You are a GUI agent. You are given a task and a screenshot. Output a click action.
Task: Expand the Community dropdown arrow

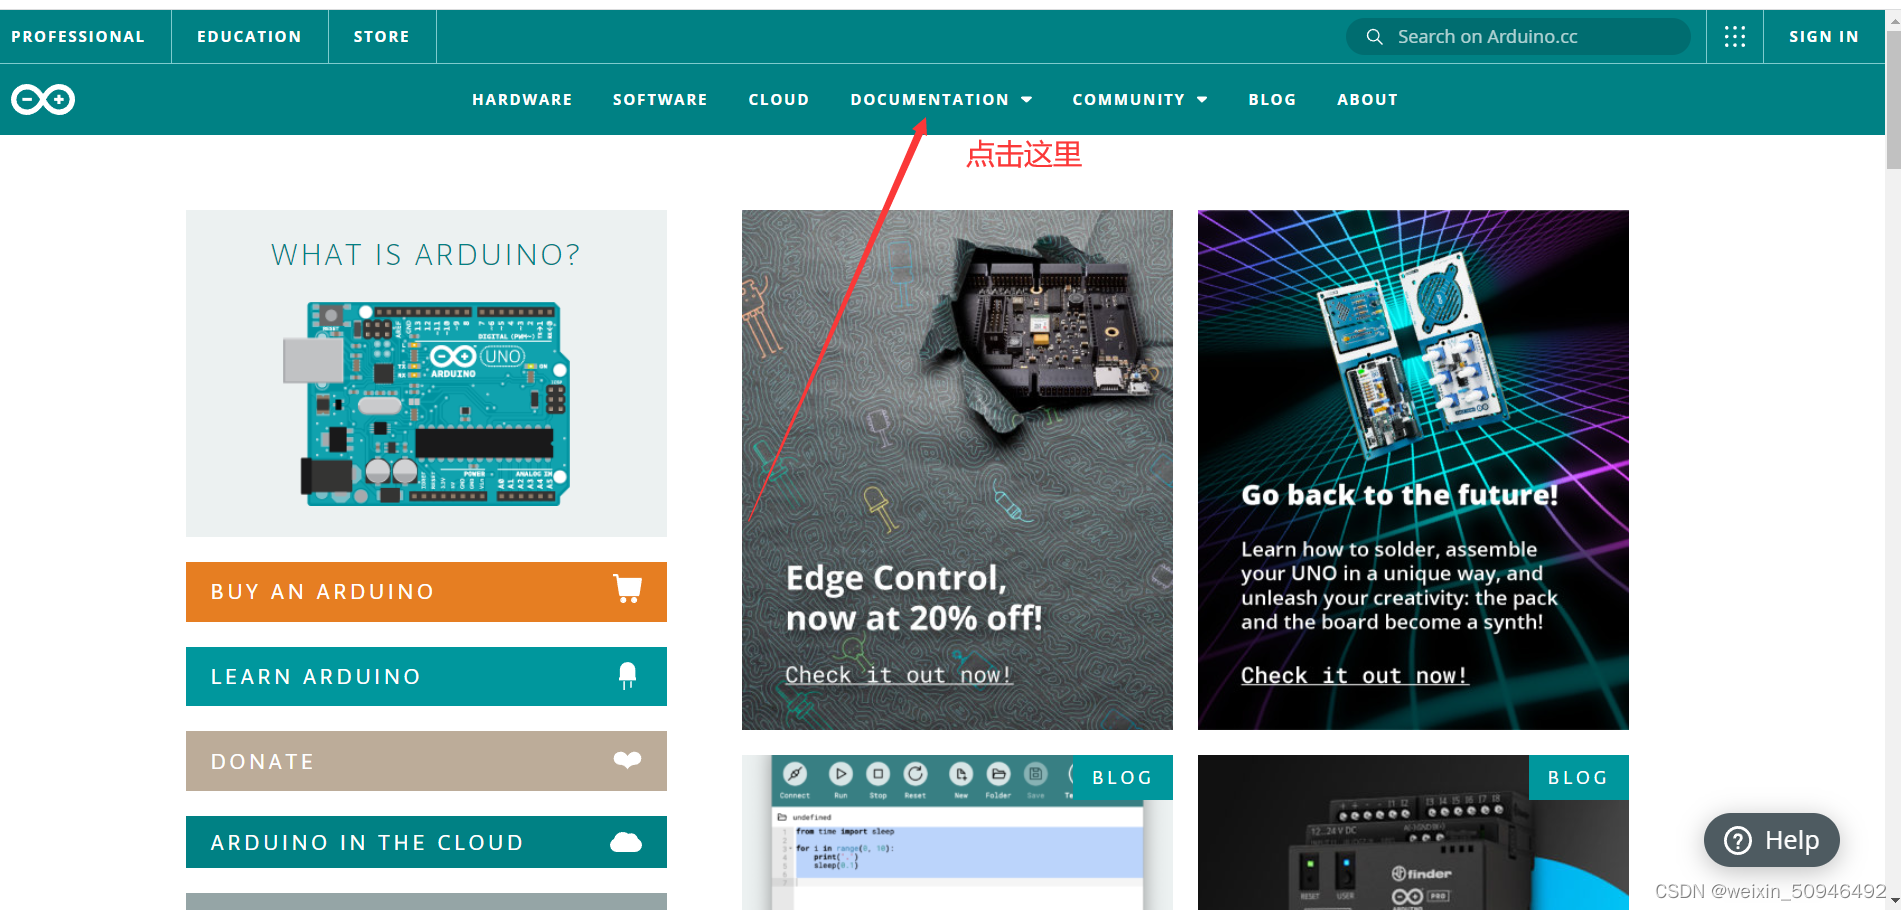tap(1202, 100)
